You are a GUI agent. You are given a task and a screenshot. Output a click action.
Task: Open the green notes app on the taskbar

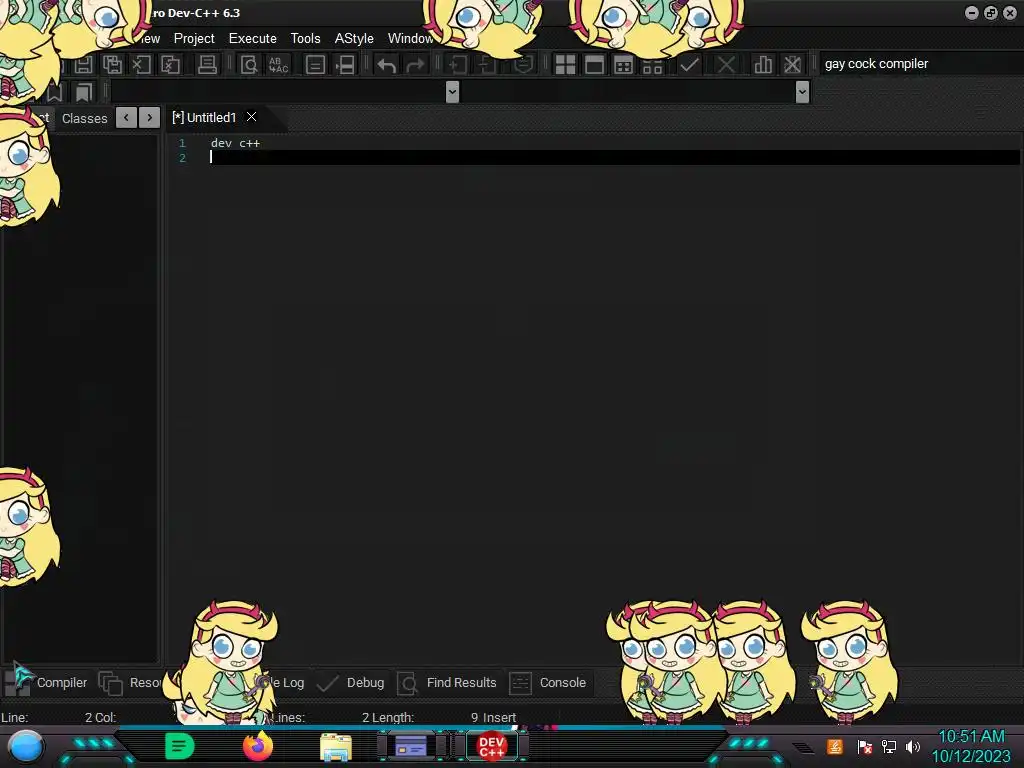pos(180,746)
